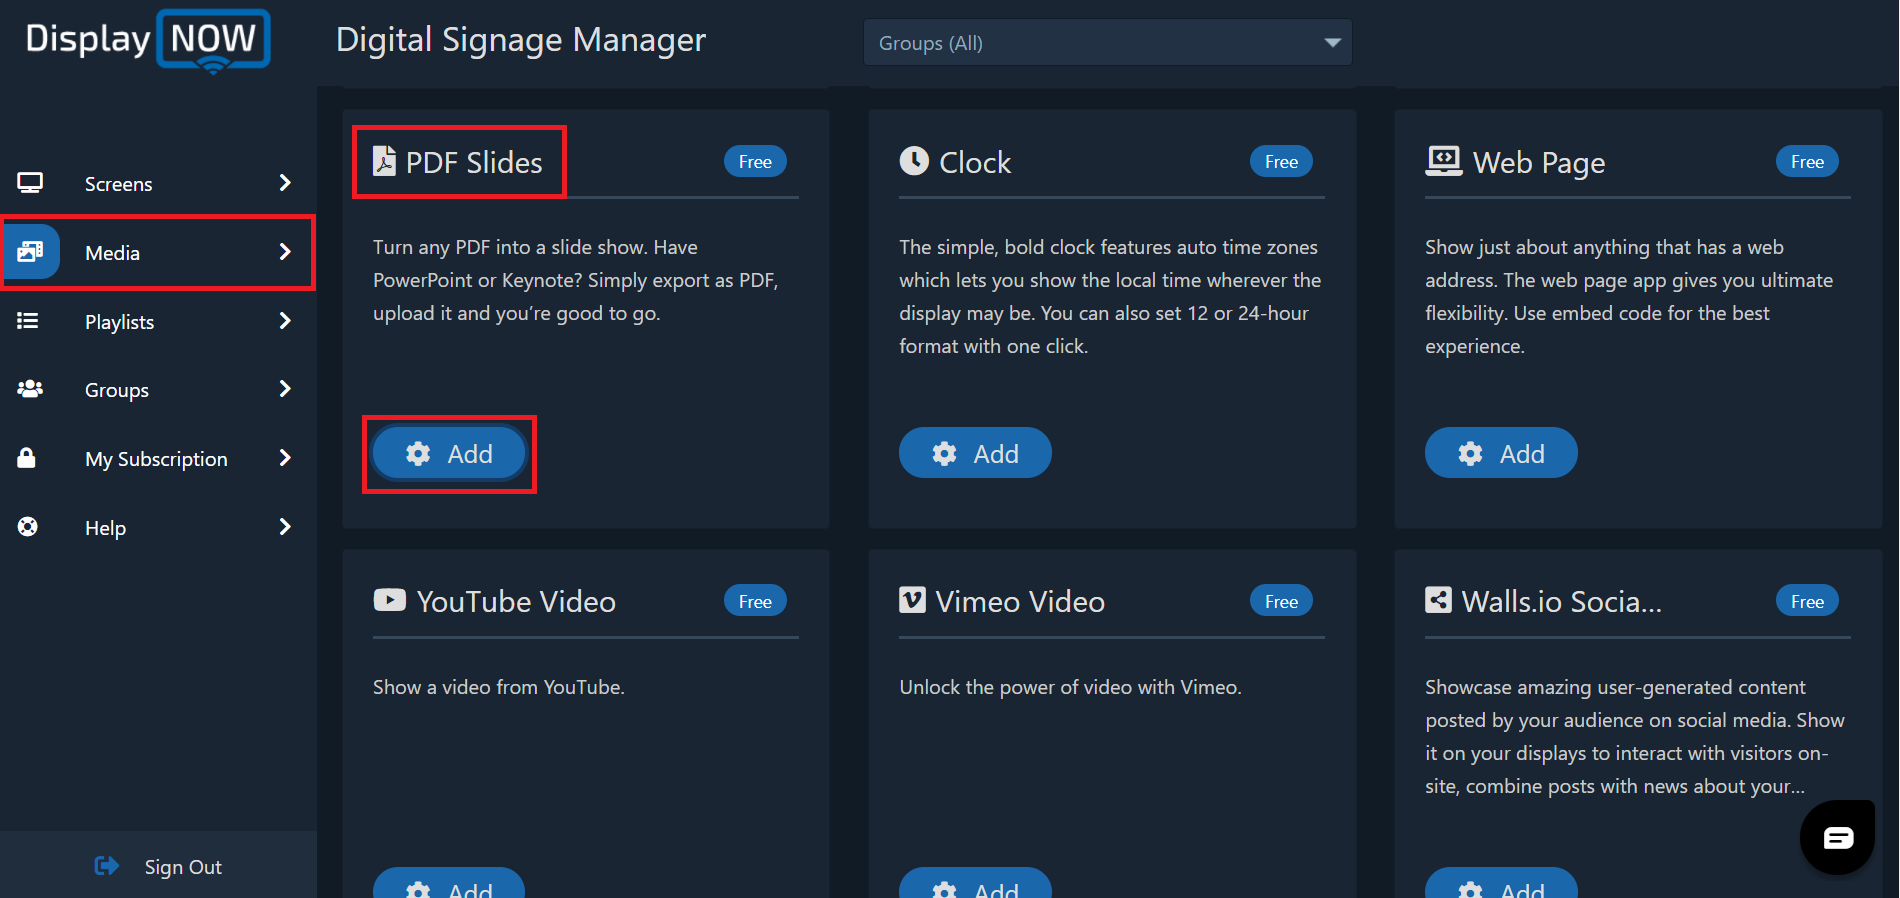This screenshot has width=1900, height=898.
Task: Click the Free badge on Vimeo Video
Action: [x=1281, y=601]
